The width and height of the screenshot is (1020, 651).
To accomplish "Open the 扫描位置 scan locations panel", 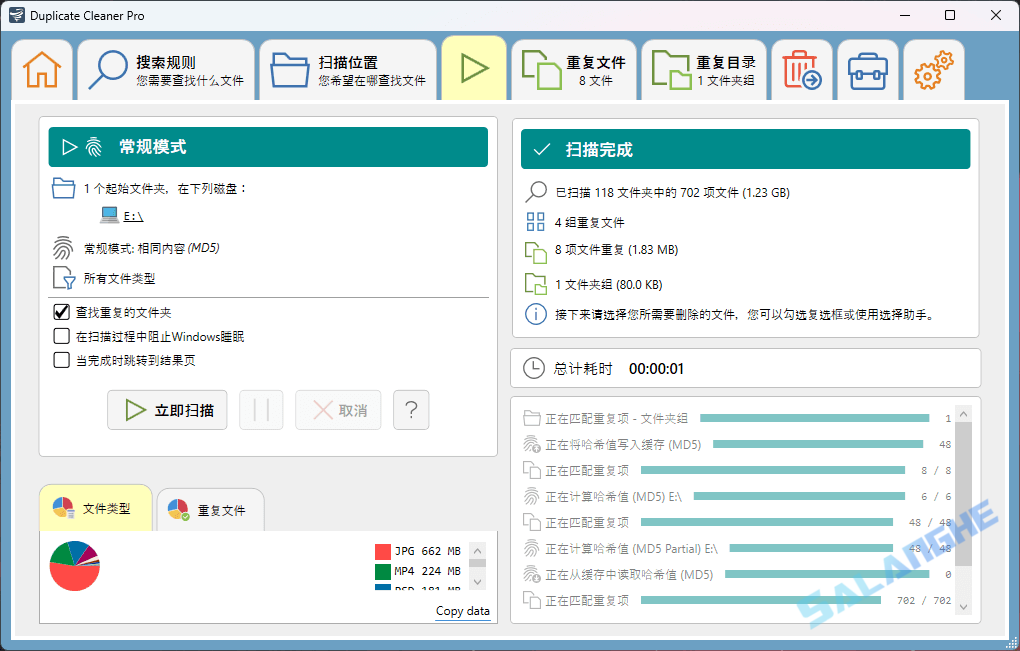I will point(347,68).
